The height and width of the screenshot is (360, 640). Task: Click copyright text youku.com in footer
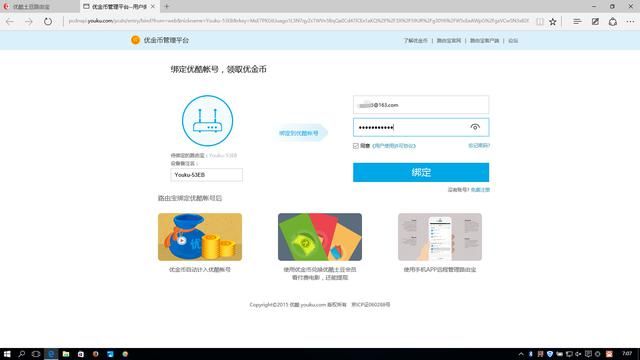[313, 304]
